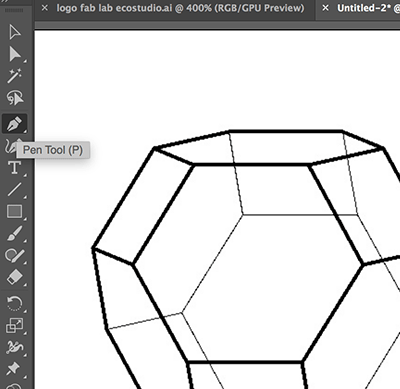Select the Width warp tool
Image resolution: width=400 pixels, height=389 pixels.
(14, 348)
